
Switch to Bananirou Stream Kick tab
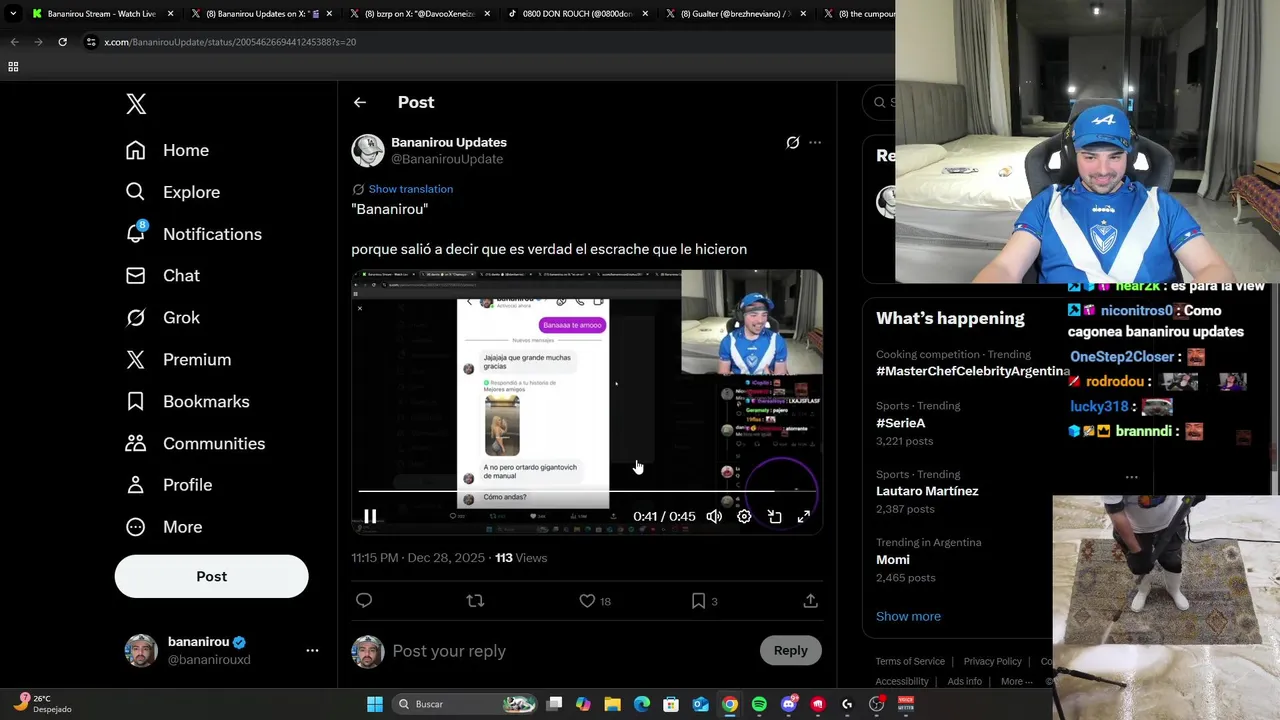click(101, 14)
